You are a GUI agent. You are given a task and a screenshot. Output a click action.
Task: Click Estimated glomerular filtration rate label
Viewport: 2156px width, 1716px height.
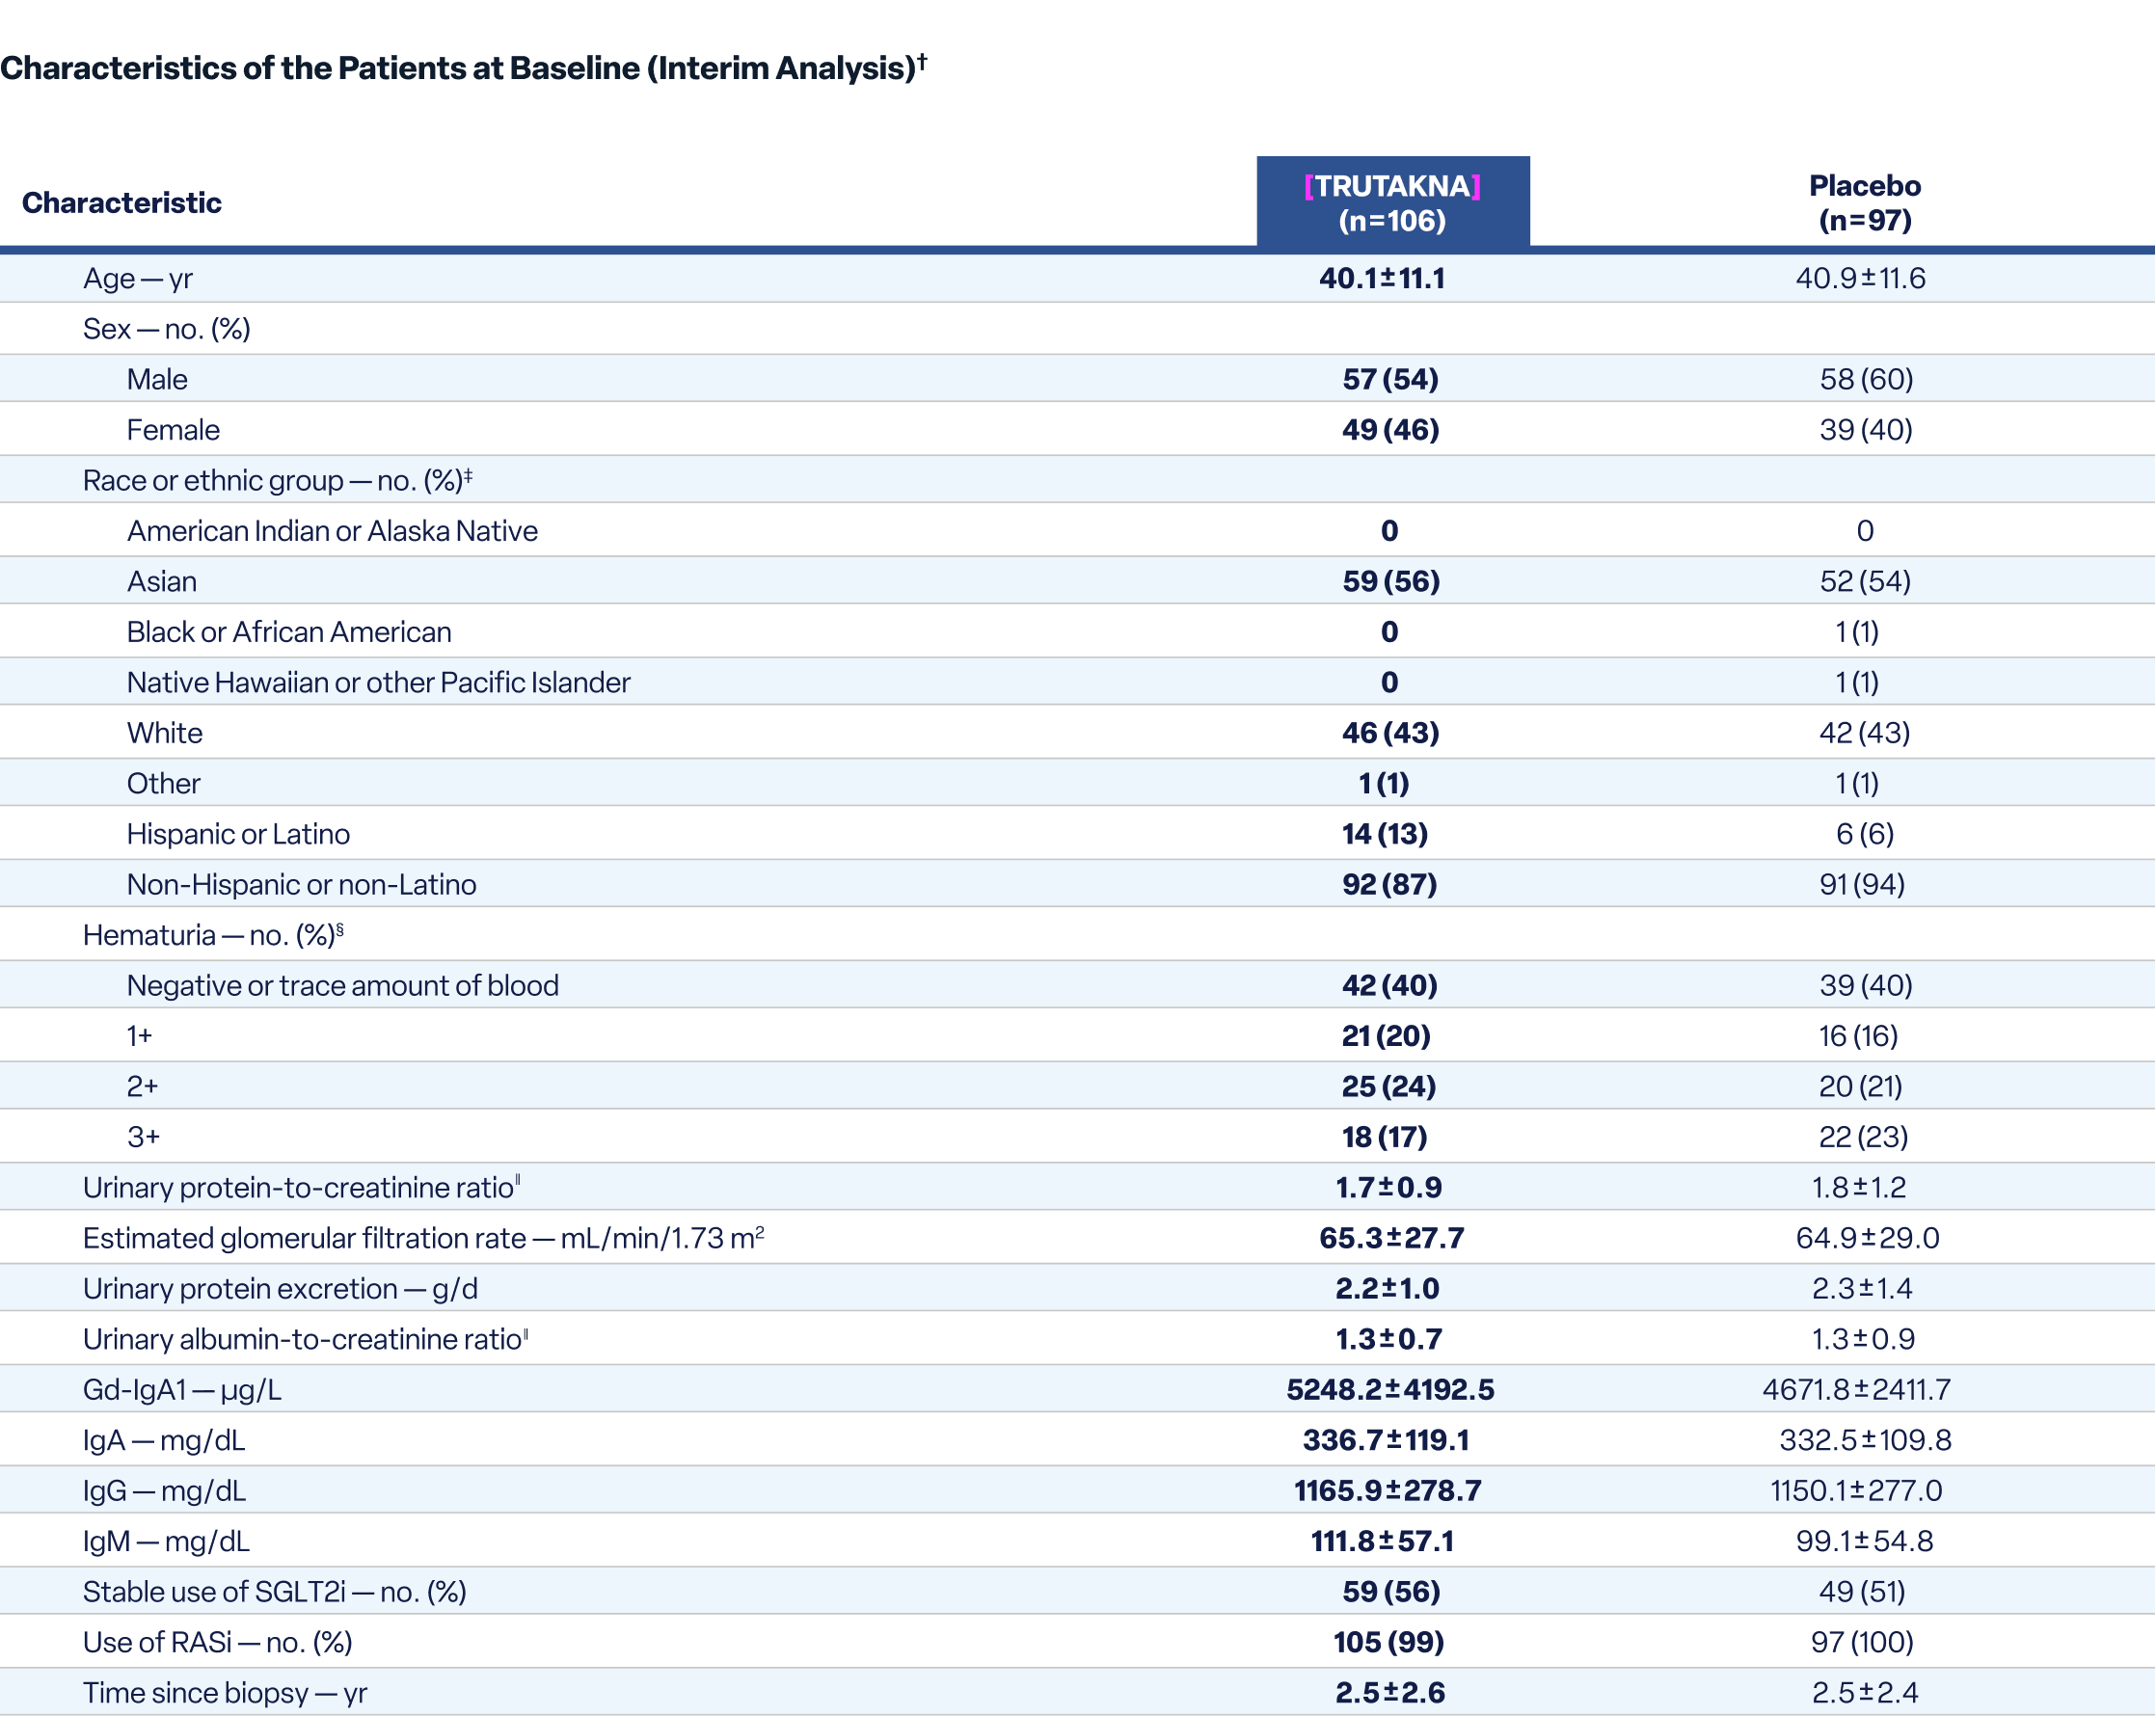pos(422,1238)
